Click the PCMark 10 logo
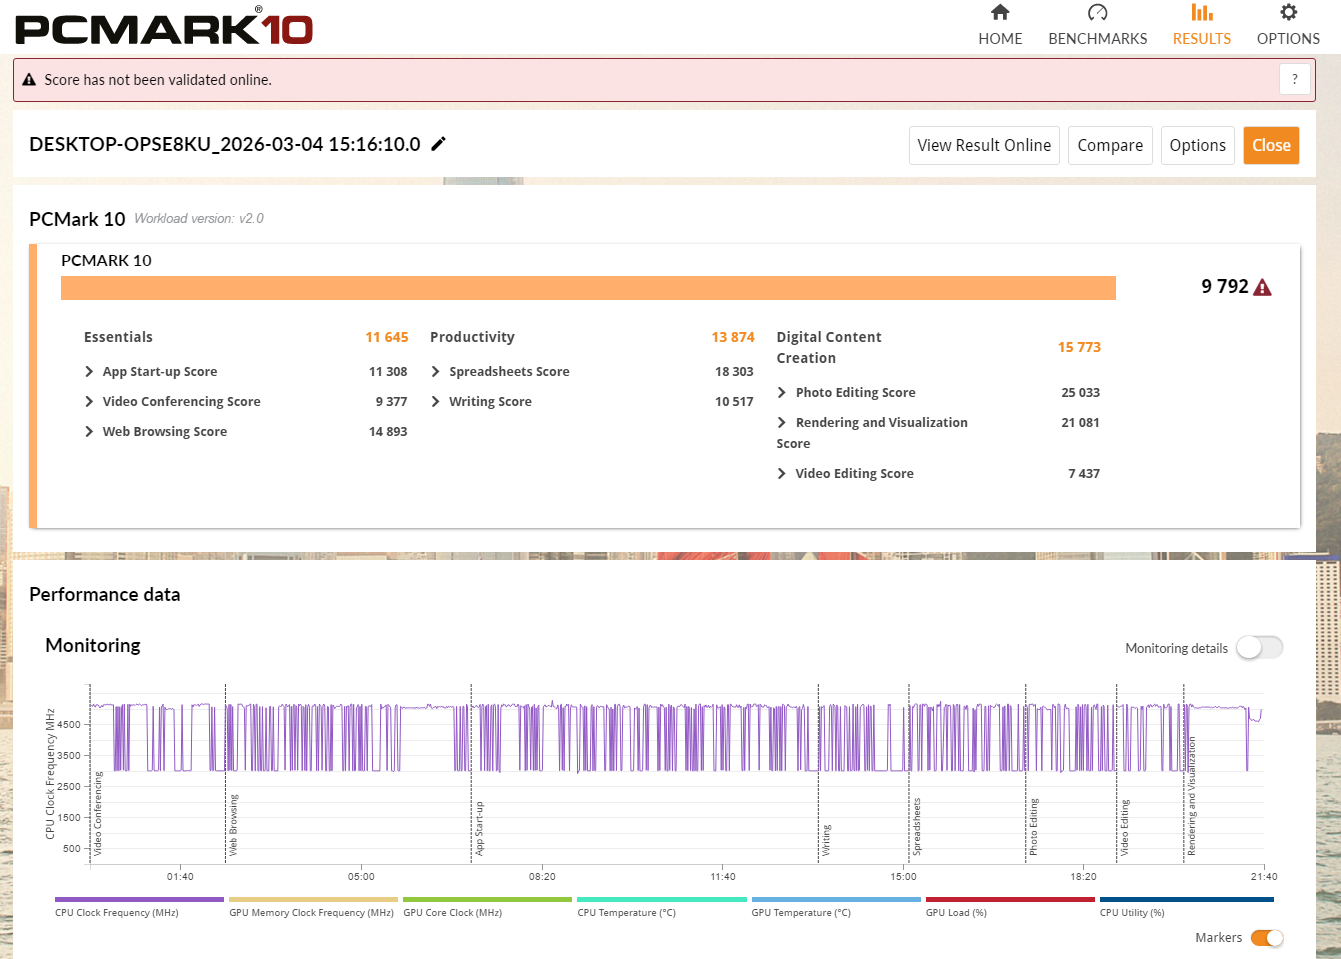The height and width of the screenshot is (959, 1341). (164, 28)
